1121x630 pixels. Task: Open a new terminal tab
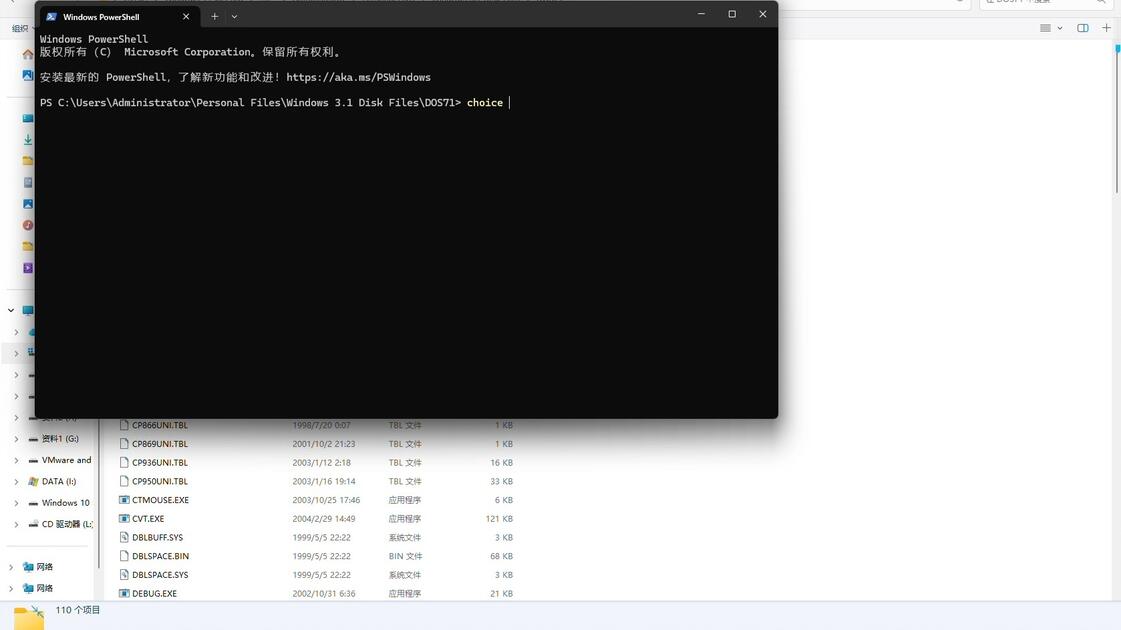[214, 16]
